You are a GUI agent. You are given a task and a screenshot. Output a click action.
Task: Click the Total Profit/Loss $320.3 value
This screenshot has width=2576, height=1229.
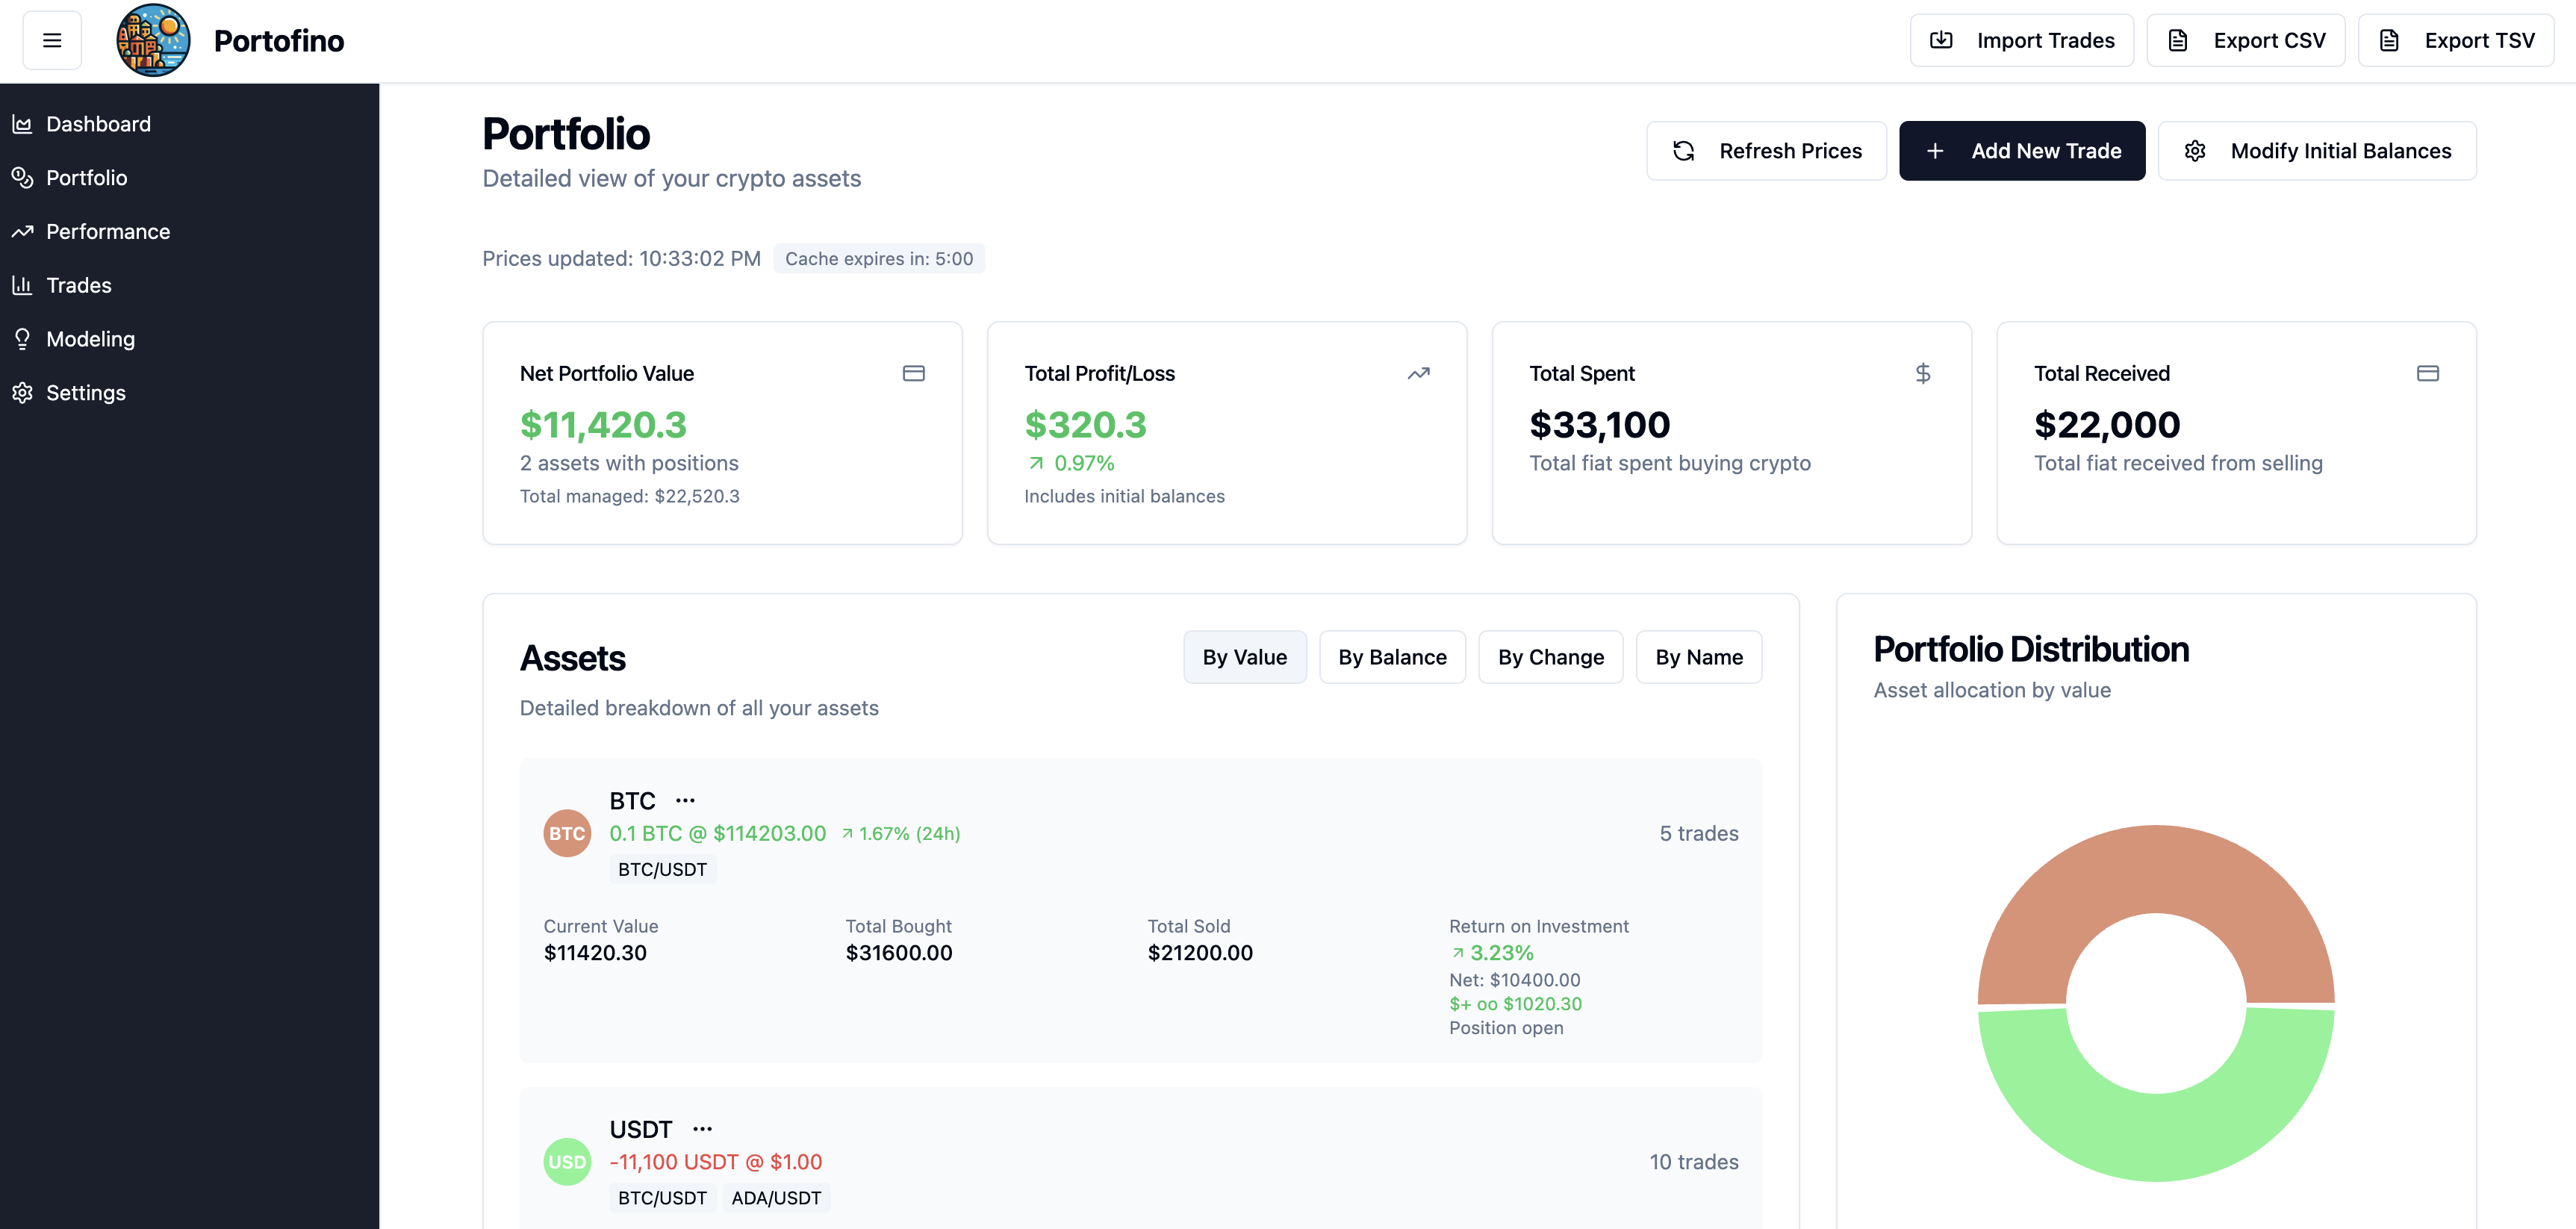tap(1085, 425)
